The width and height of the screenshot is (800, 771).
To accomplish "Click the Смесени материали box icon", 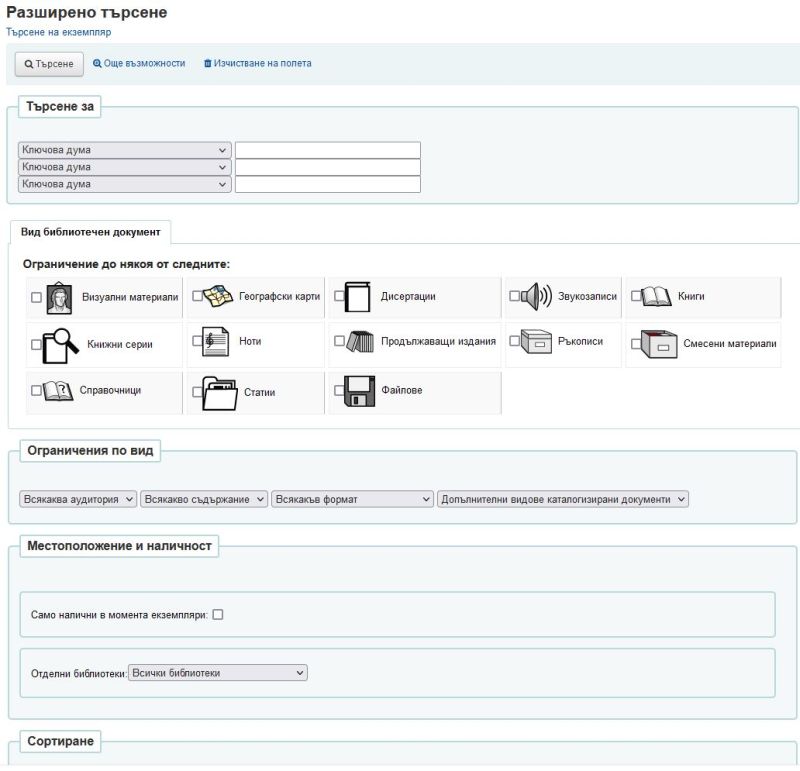I will (659, 344).
